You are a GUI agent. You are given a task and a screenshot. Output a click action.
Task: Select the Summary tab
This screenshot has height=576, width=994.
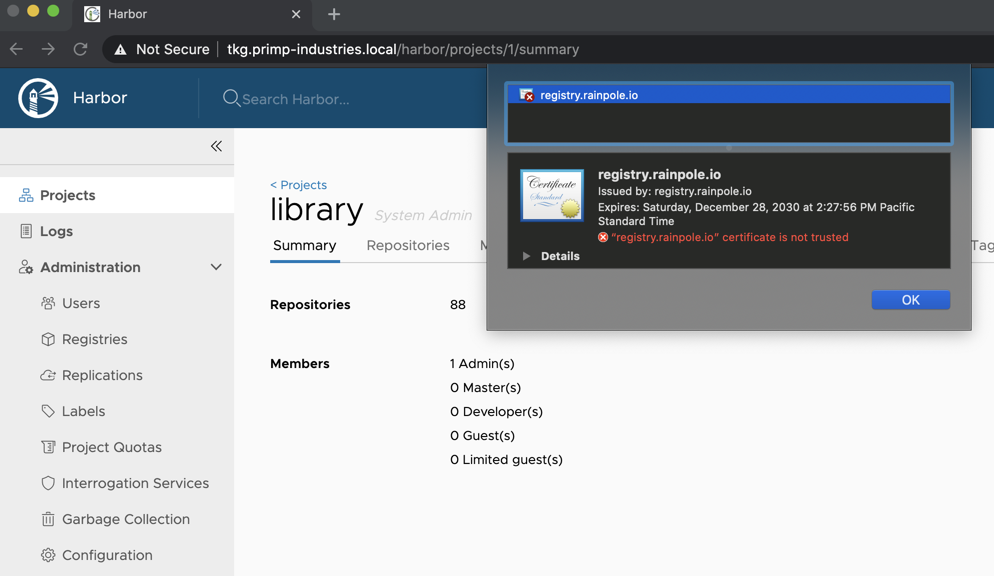click(304, 245)
